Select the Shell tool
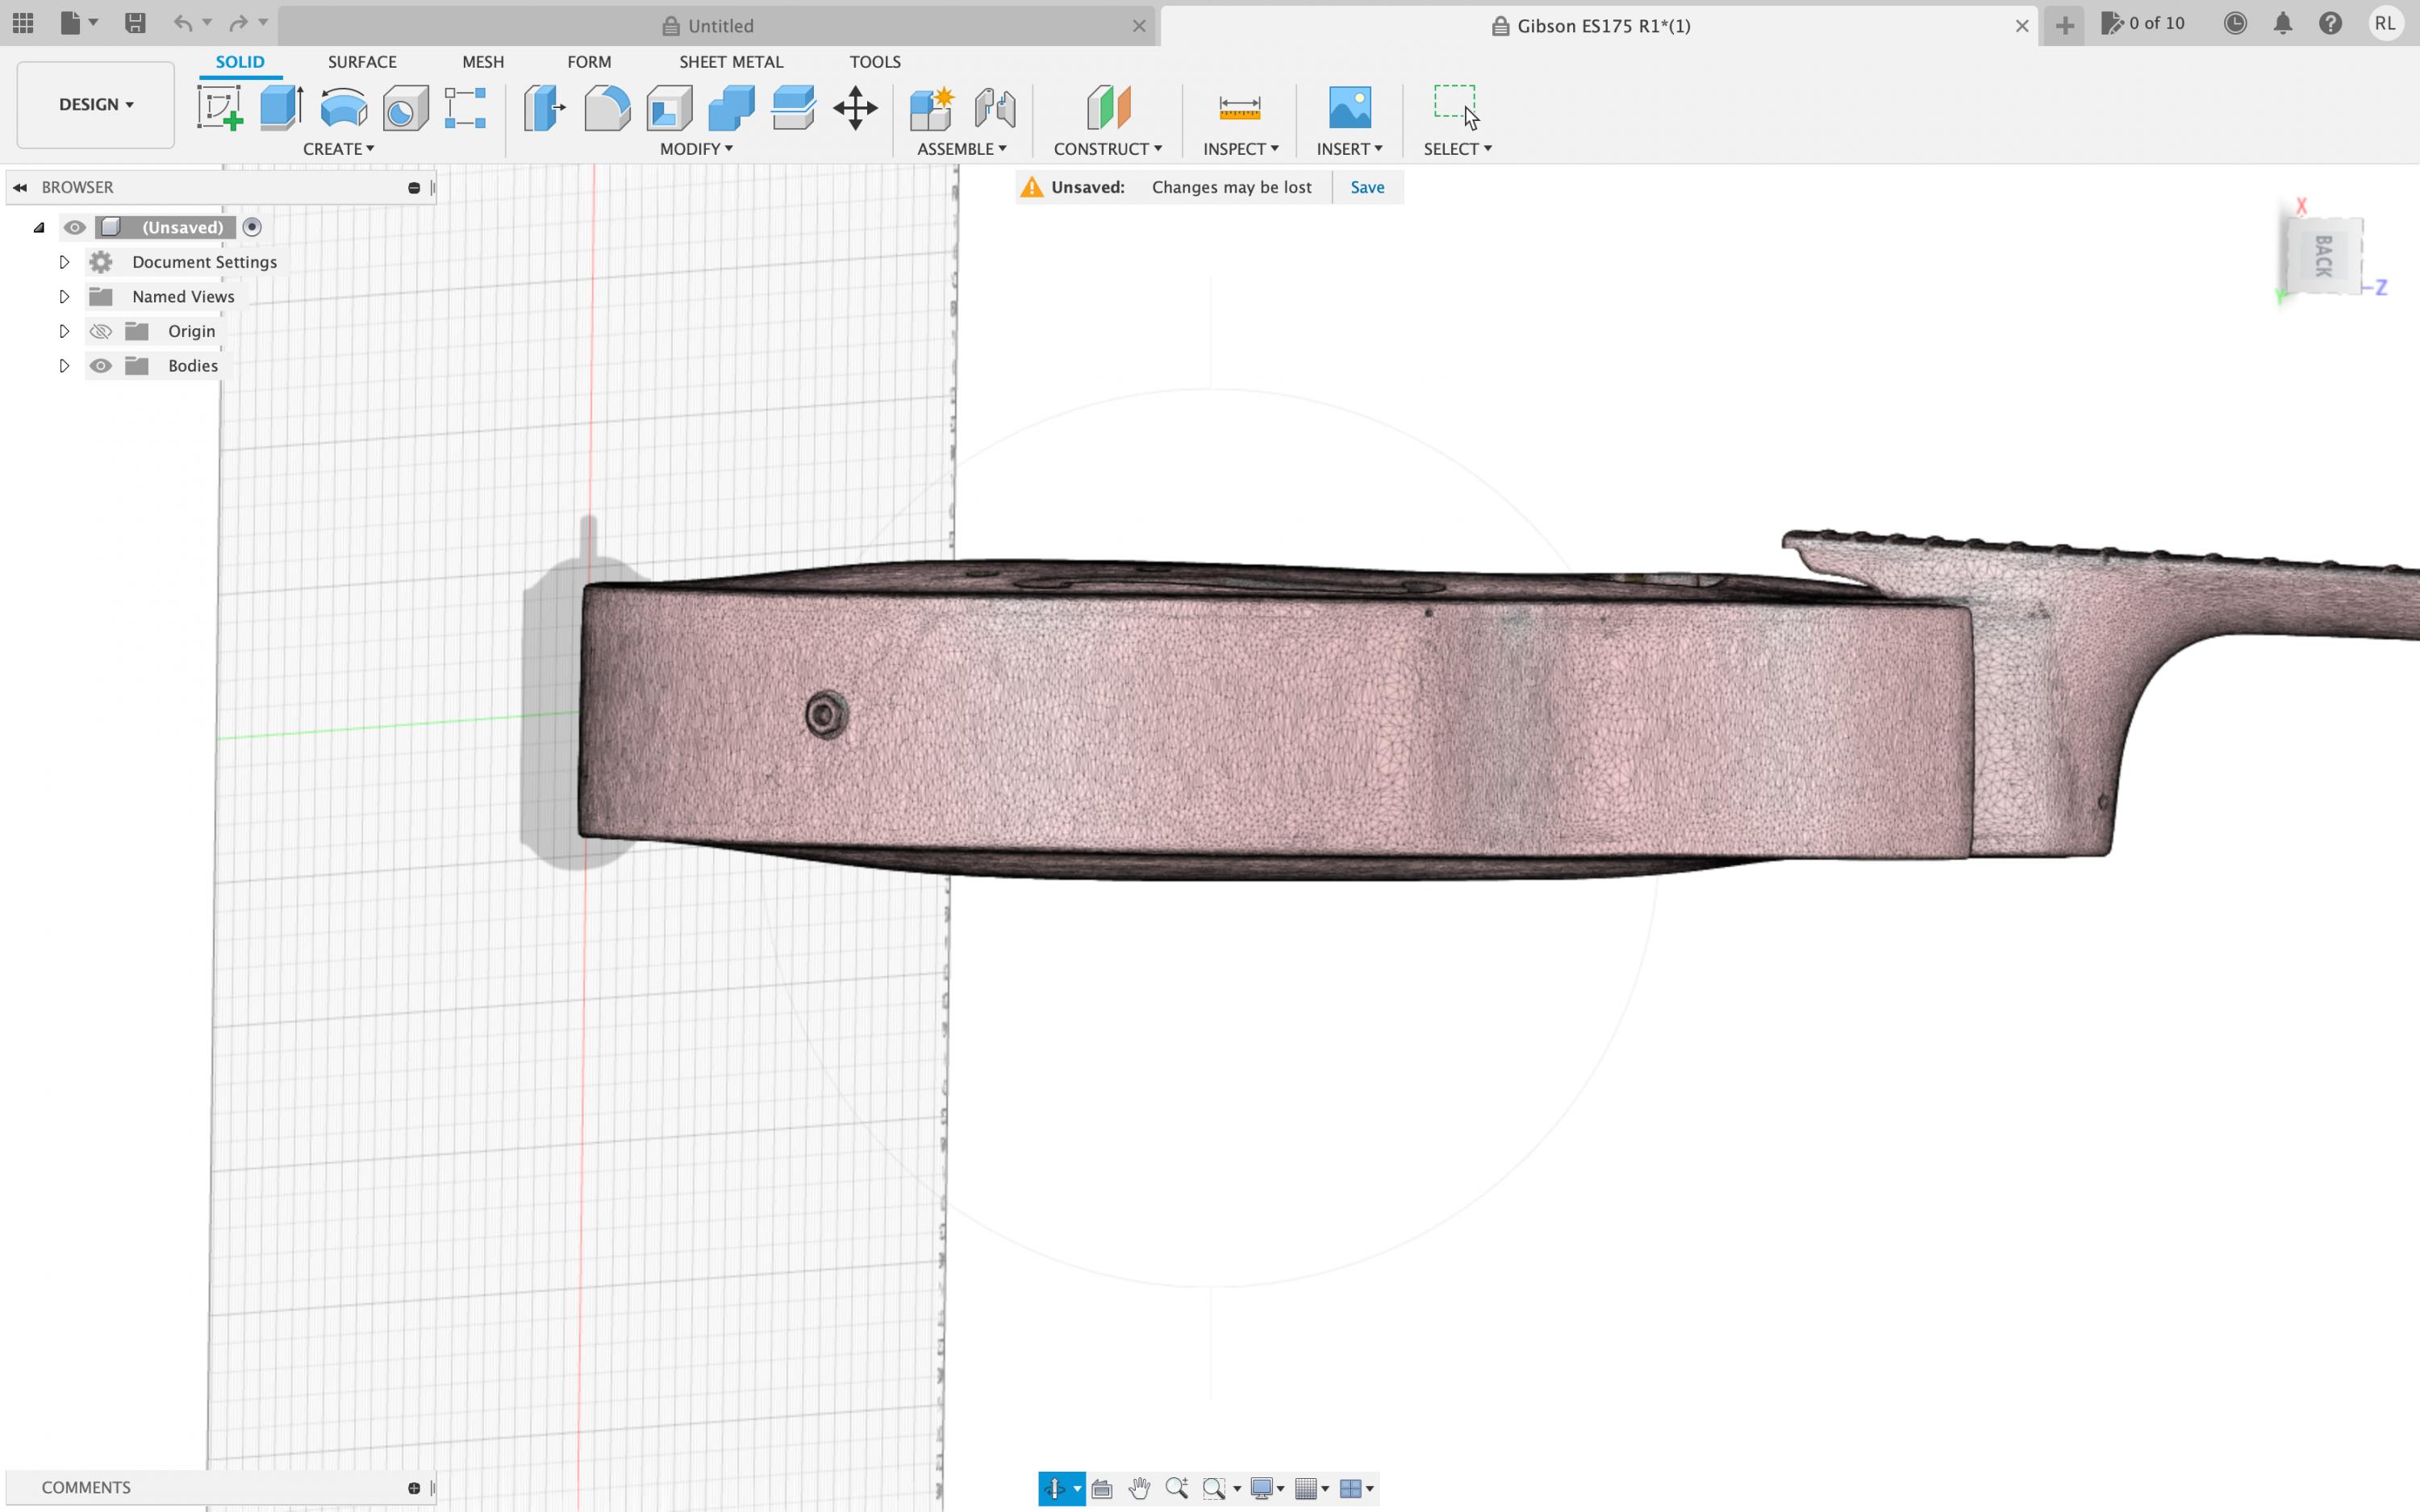This screenshot has width=2420, height=1512. point(669,107)
